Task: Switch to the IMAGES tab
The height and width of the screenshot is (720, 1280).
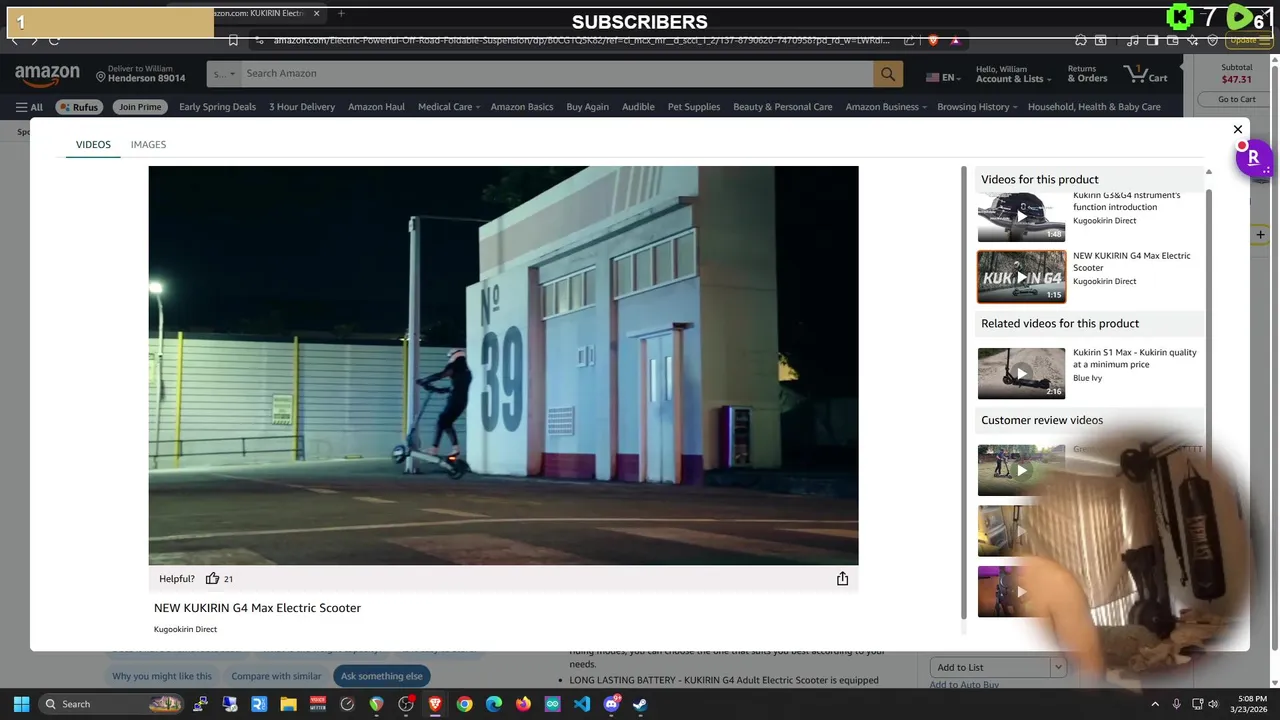Action: 148,145
